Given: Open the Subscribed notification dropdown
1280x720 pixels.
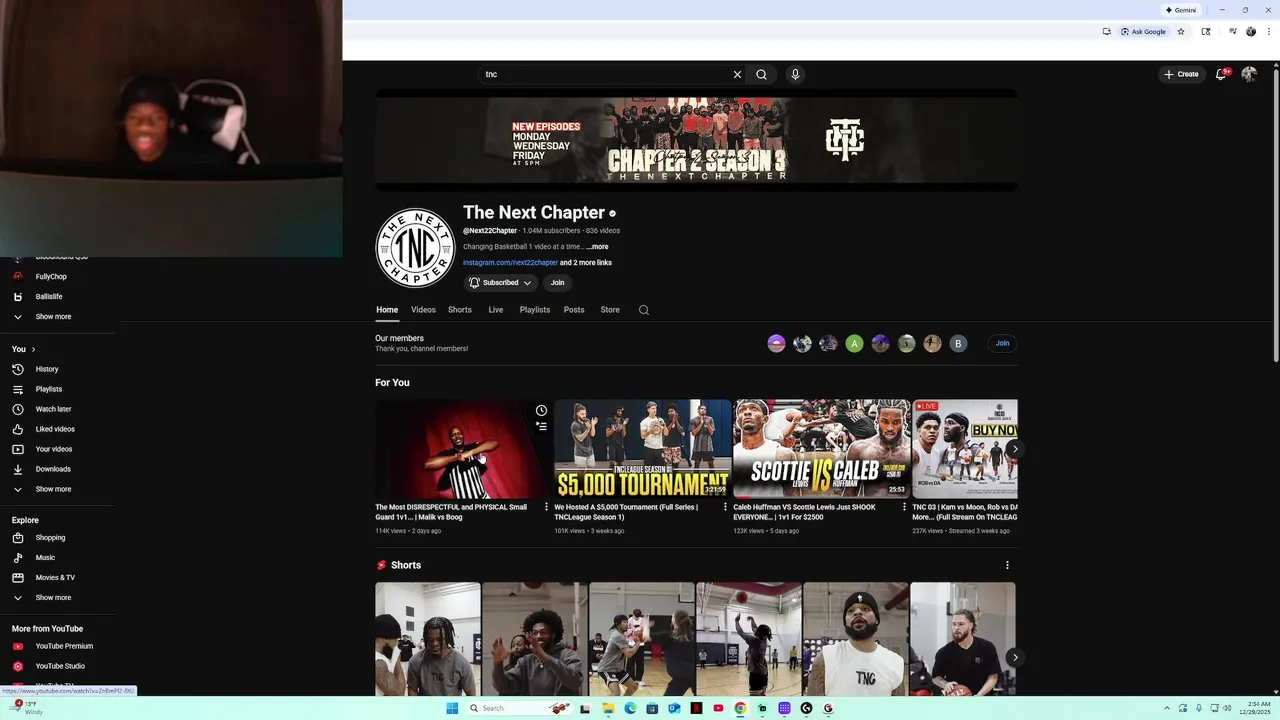Looking at the screenshot, I should 500,283.
